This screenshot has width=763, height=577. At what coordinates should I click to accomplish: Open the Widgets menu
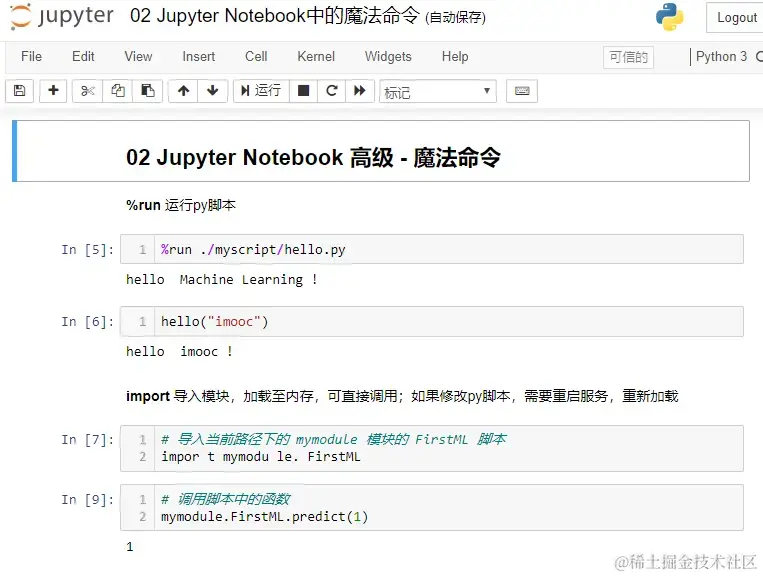click(x=388, y=56)
